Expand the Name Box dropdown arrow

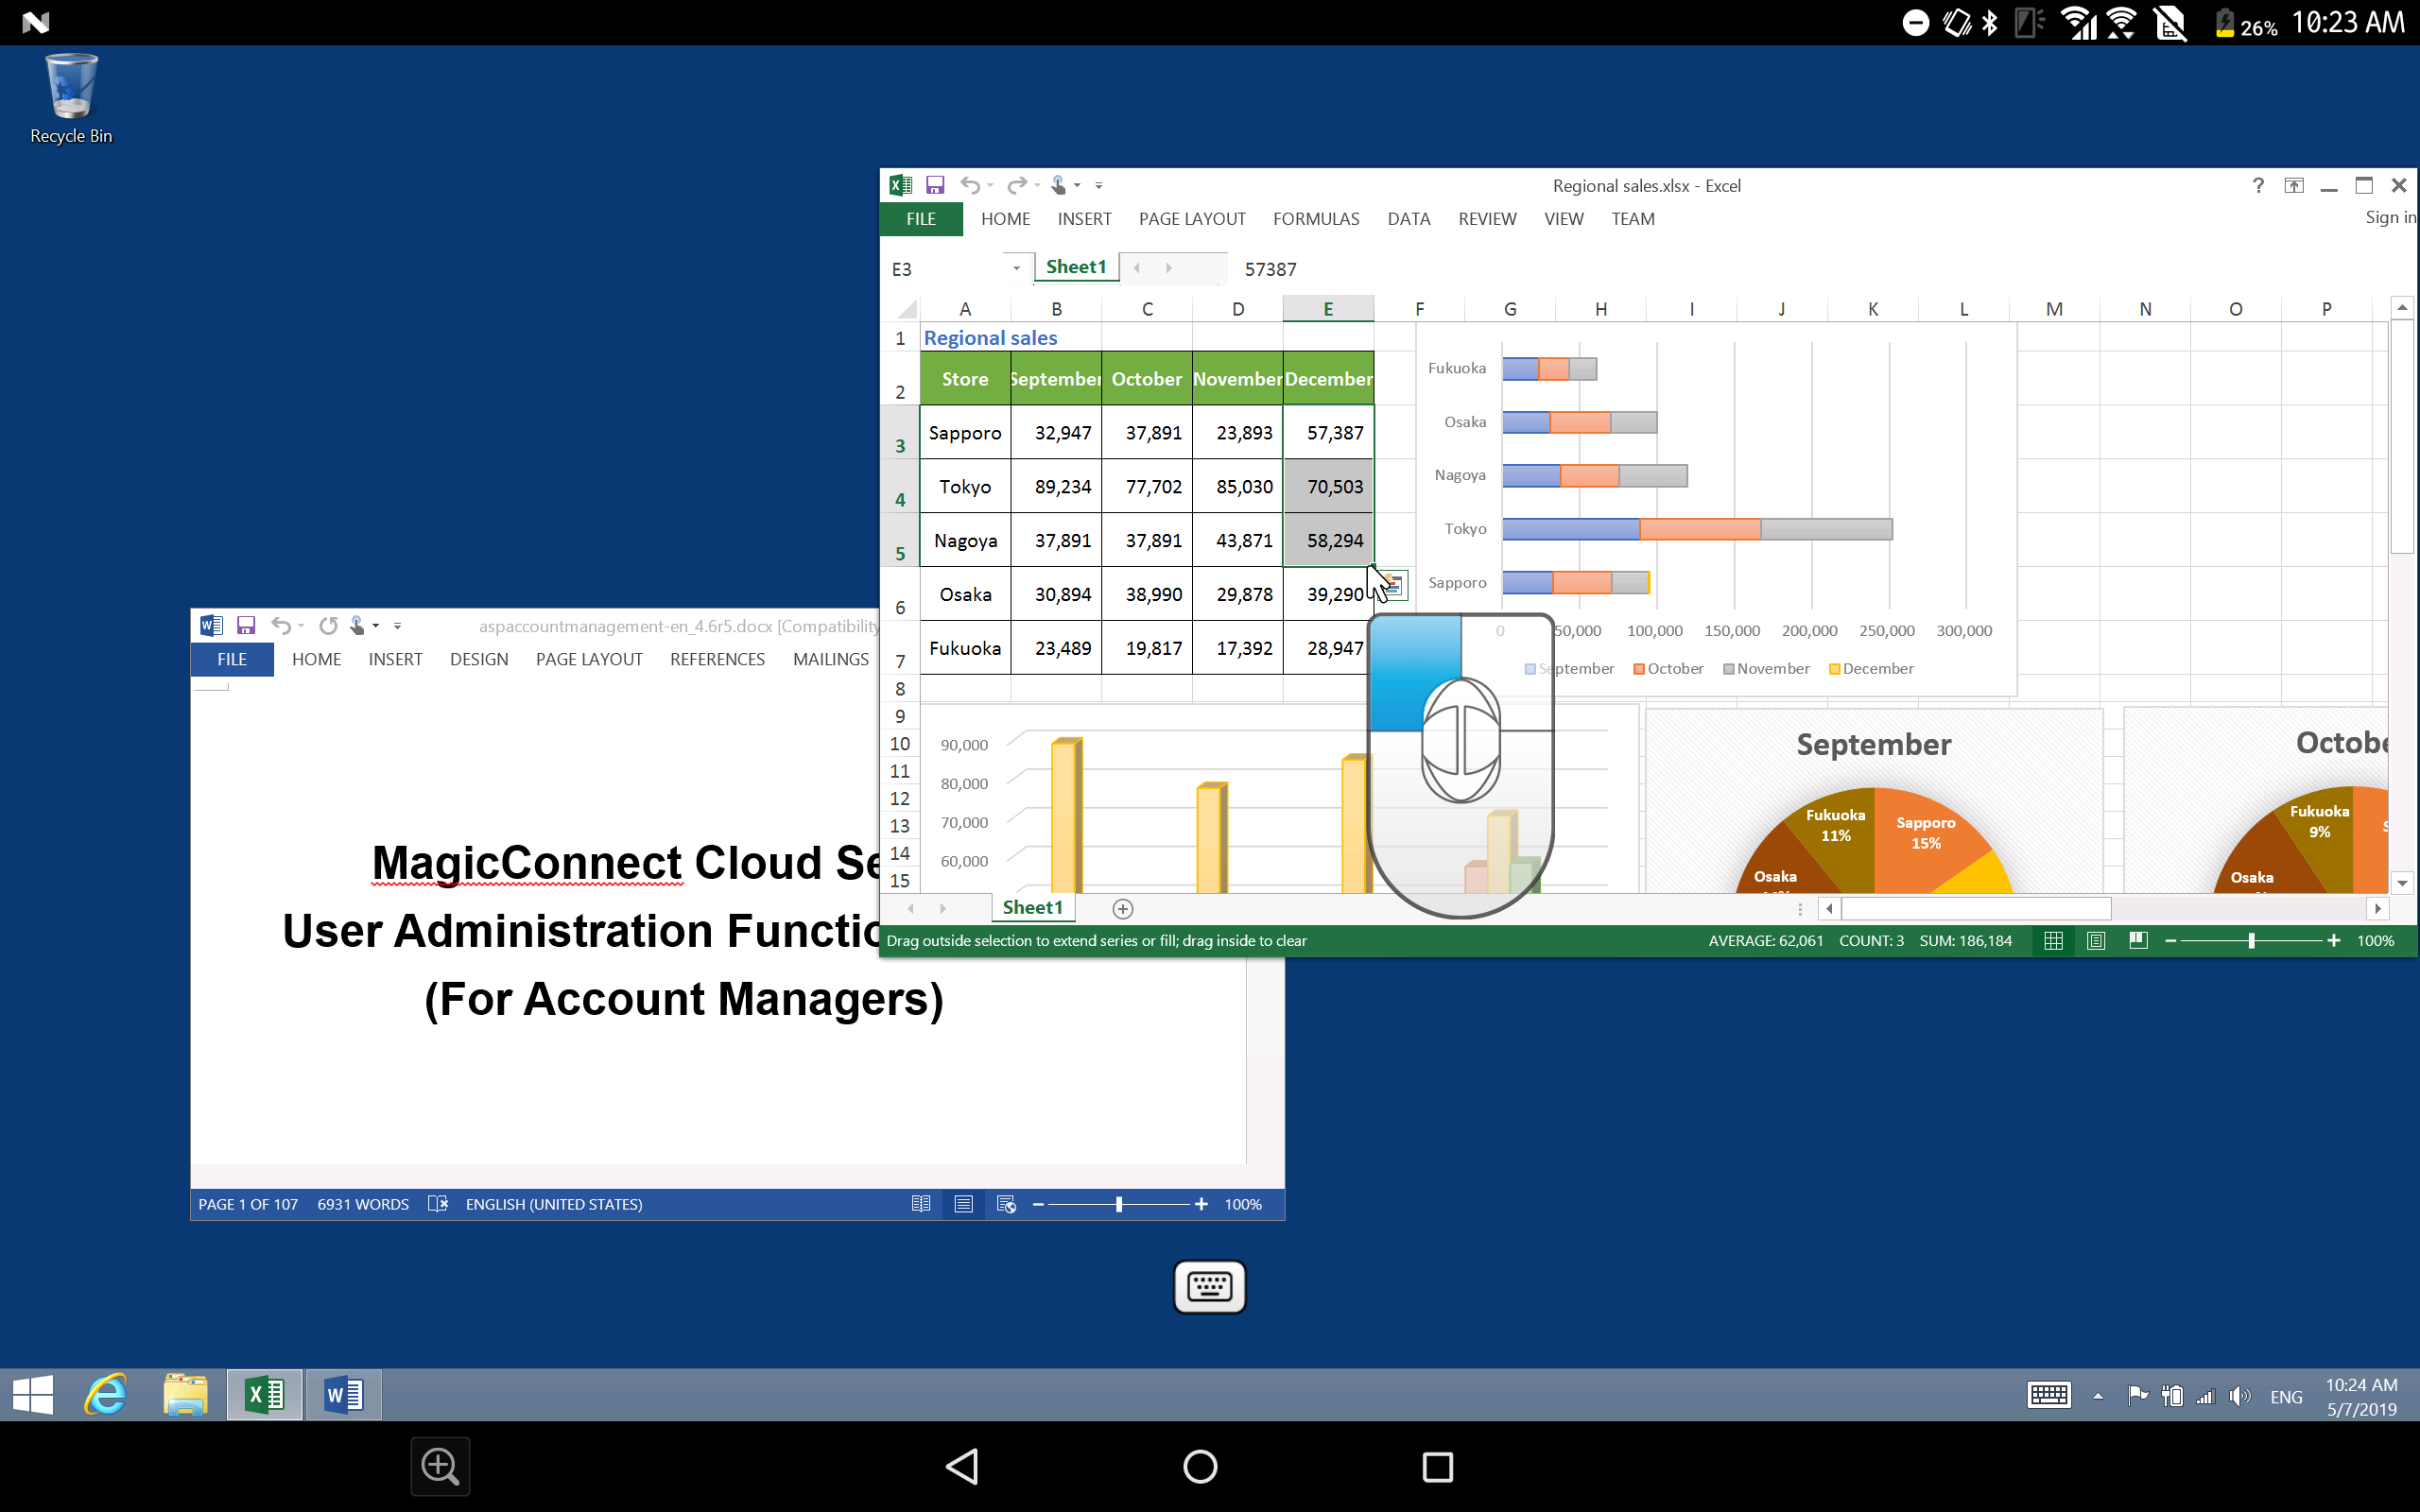pyautogui.click(x=1016, y=268)
